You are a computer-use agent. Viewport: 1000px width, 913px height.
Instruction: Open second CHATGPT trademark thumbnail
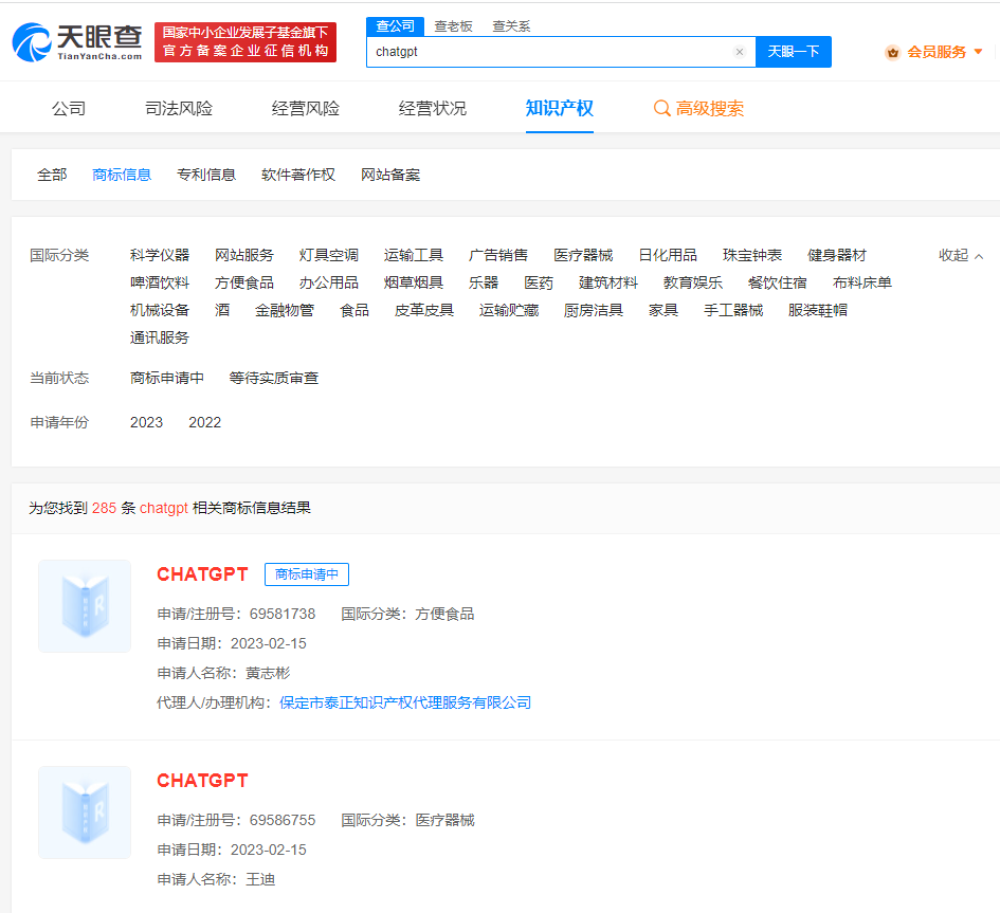point(85,812)
